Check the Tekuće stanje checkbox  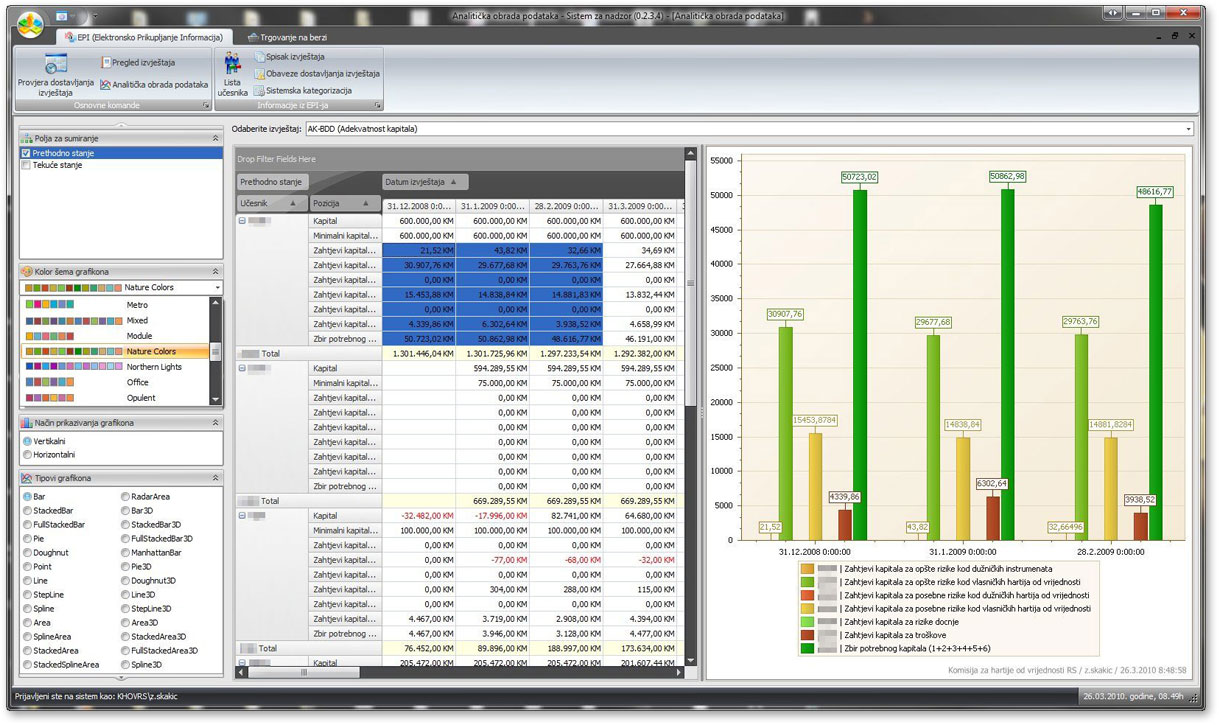[26, 165]
